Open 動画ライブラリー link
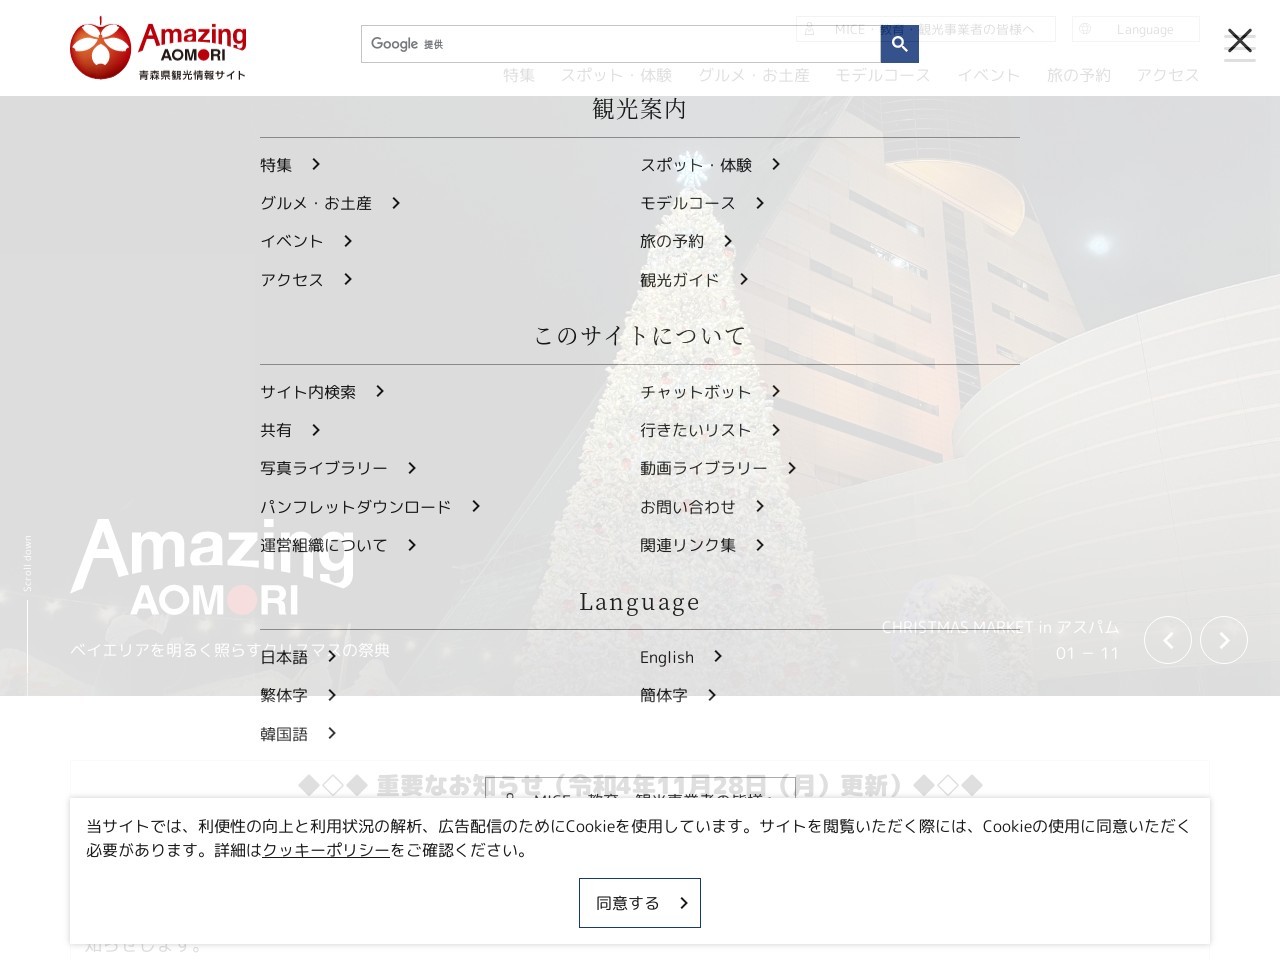The width and height of the screenshot is (1280, 960). [x=718, y=468]
